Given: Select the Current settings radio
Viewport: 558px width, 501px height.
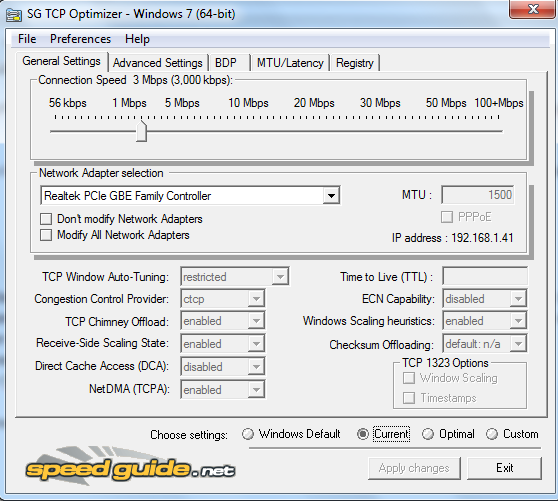Looking at the screenshot, I should pos(363,434).
